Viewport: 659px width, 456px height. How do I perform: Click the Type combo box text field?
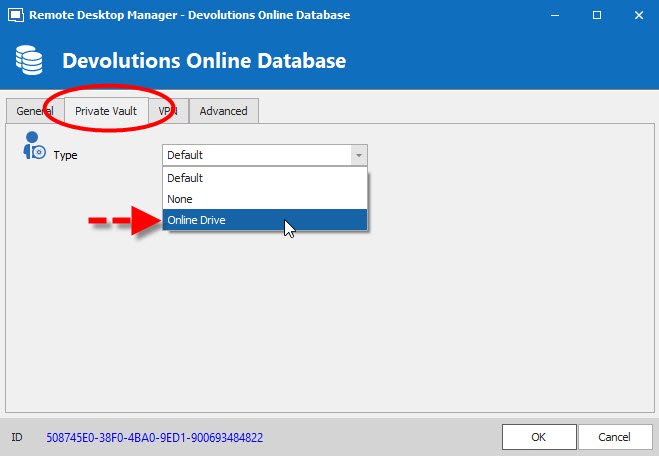(x=256, y=155)
